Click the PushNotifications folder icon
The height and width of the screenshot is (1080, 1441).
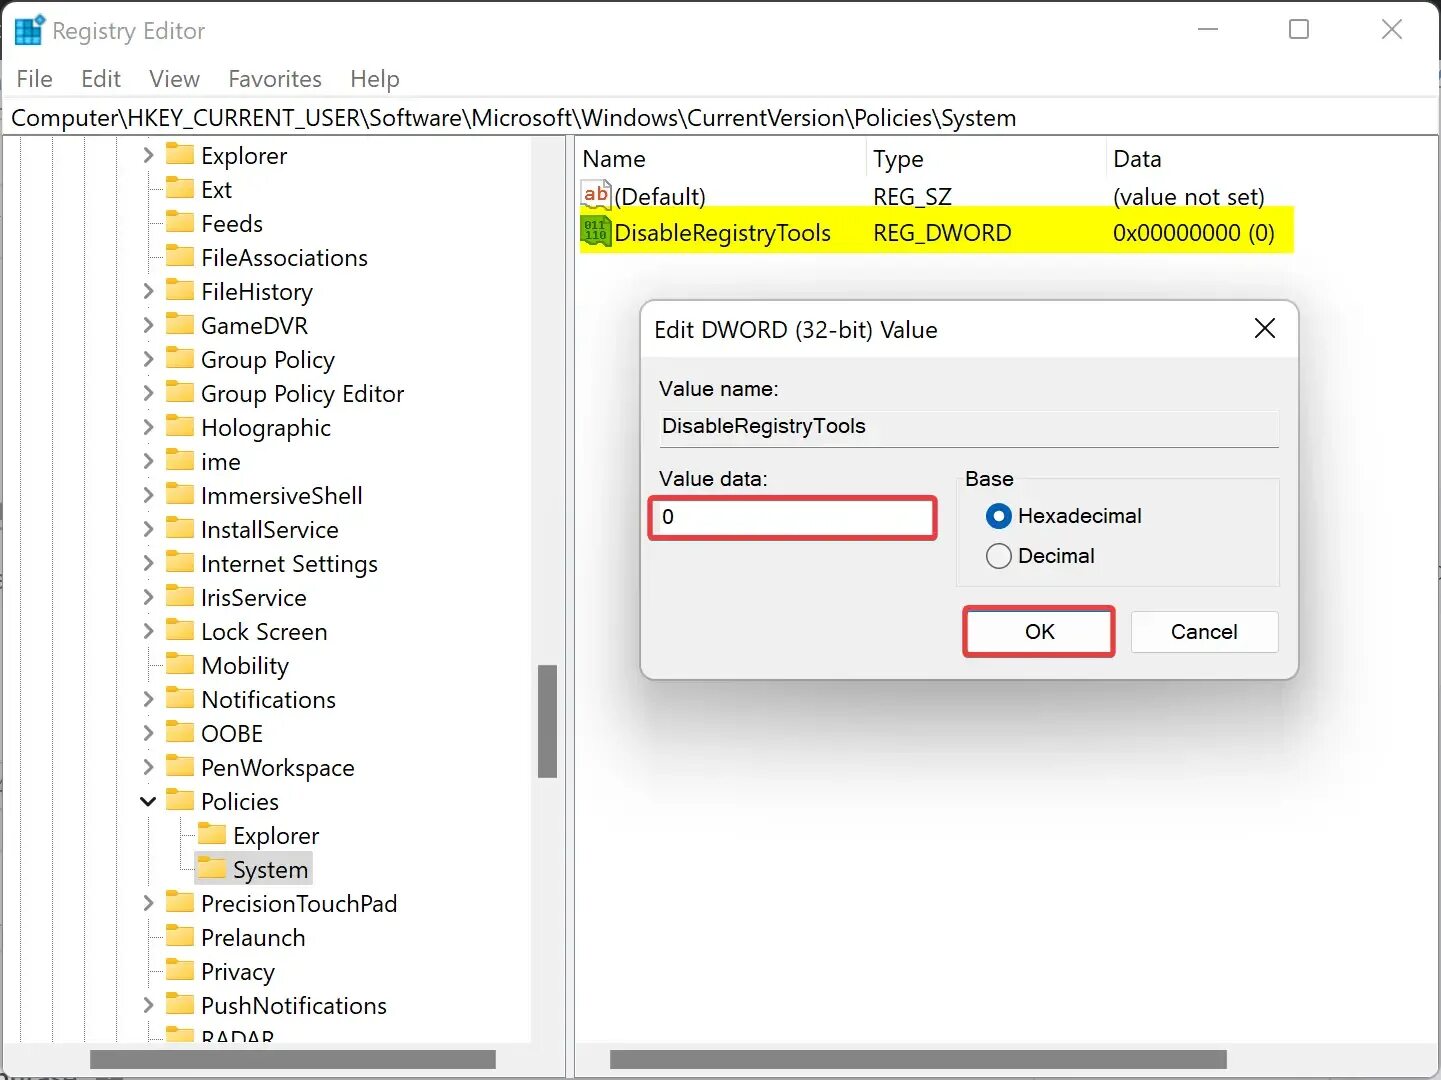pyautogui.click(x=180, y=1004)
